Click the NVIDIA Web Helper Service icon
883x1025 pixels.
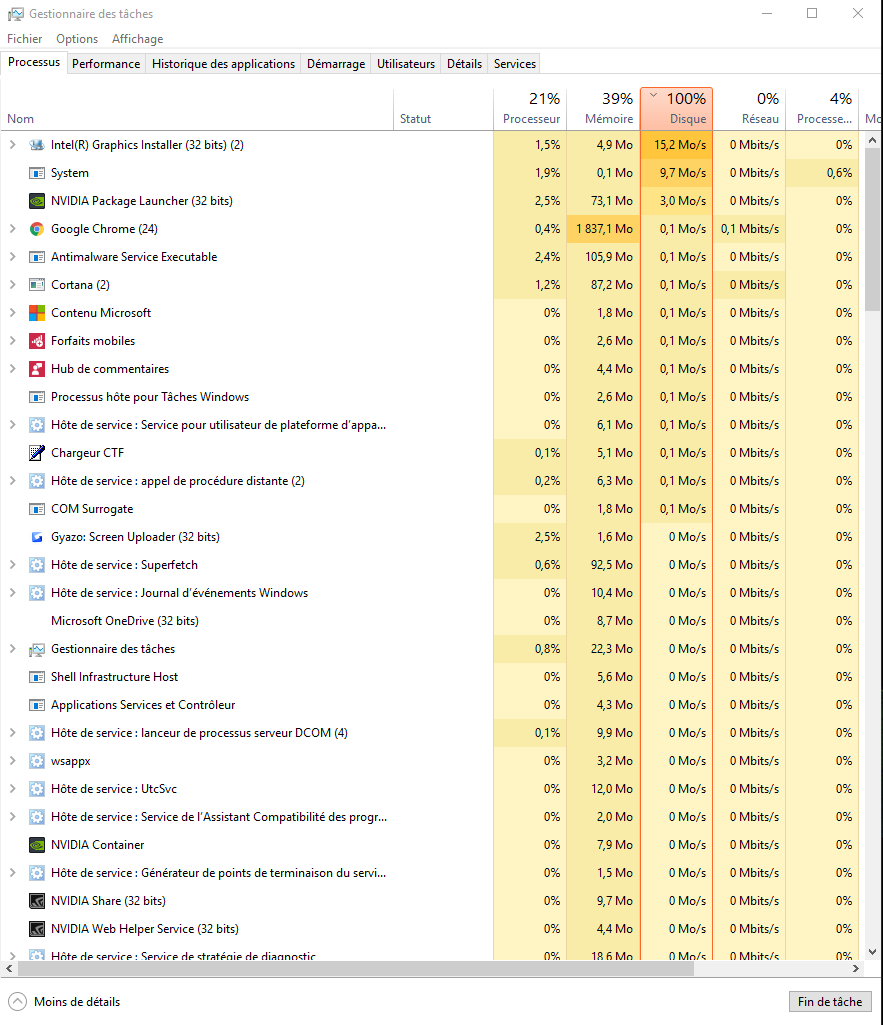[37, 929]
